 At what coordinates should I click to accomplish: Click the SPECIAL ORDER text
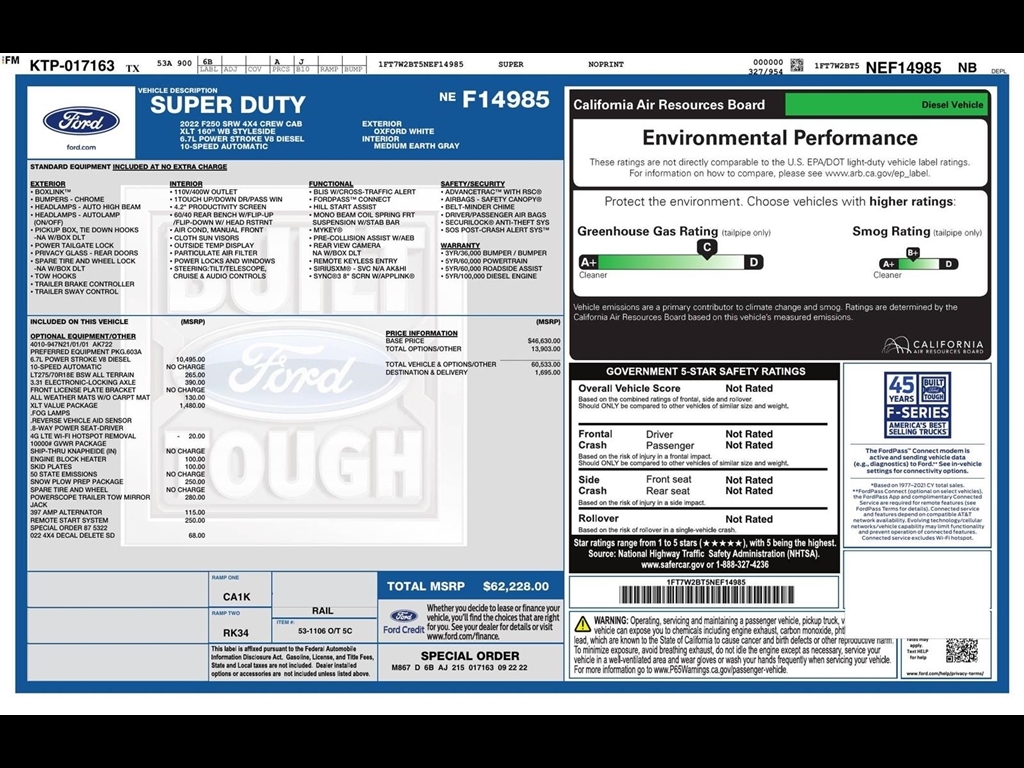(469, 656)
